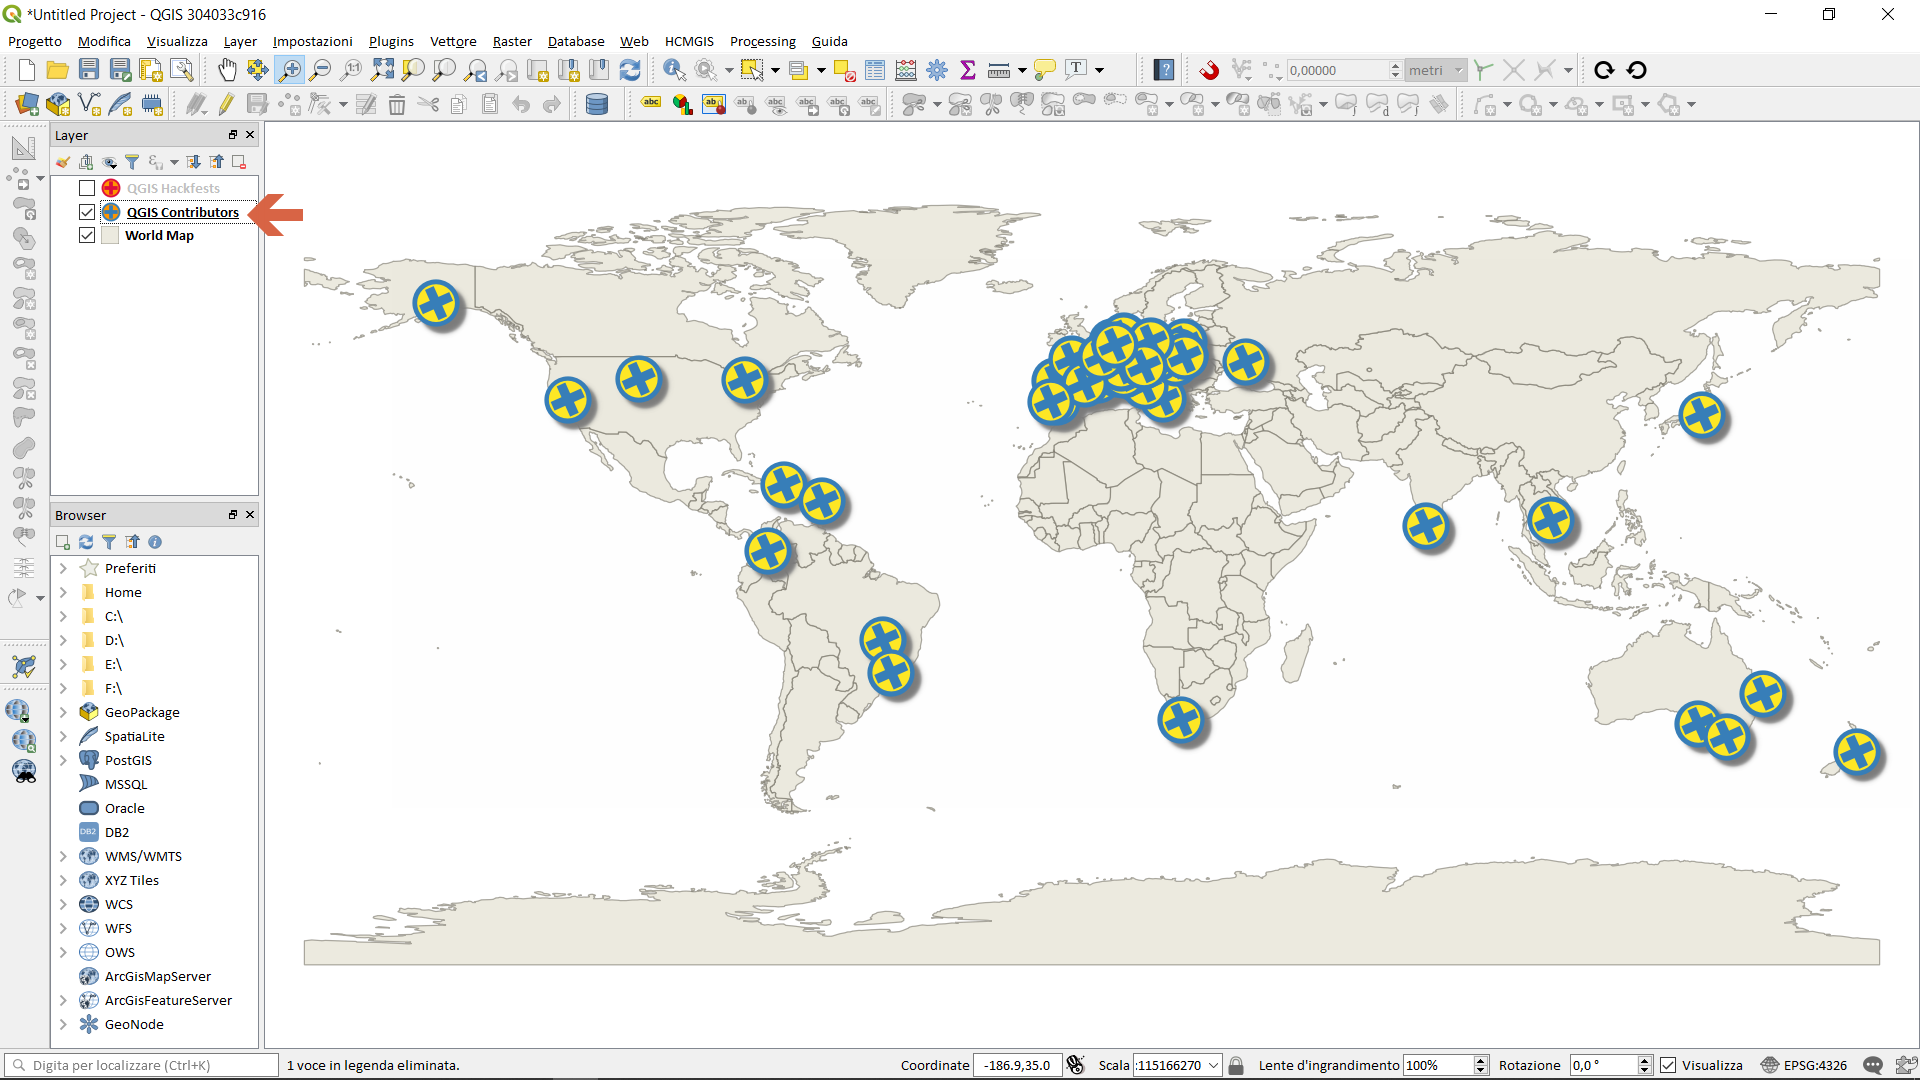Open the attribute table icon
The height and width of the screenshot is (1080, 1920).
click(875, 70)
